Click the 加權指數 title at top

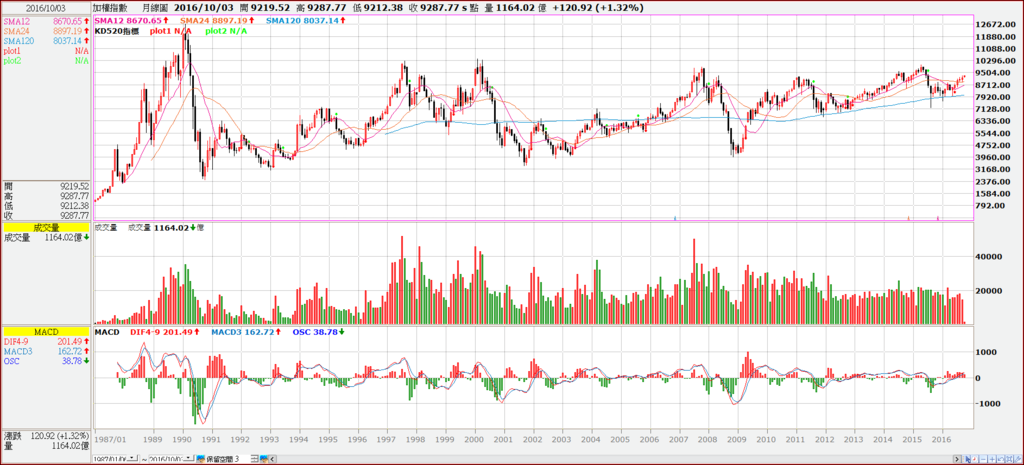pos(109,8)
